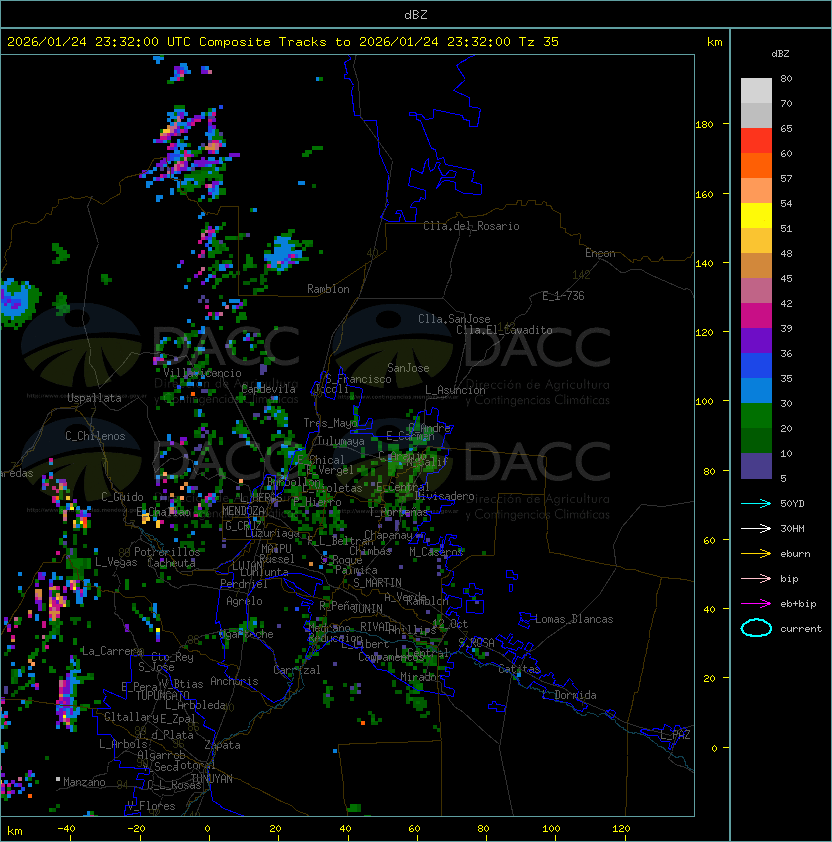The image size is (832, 842).
Task: Pick the bright green 20-30 dBZ swatch
Action: [x=756, y=416]
